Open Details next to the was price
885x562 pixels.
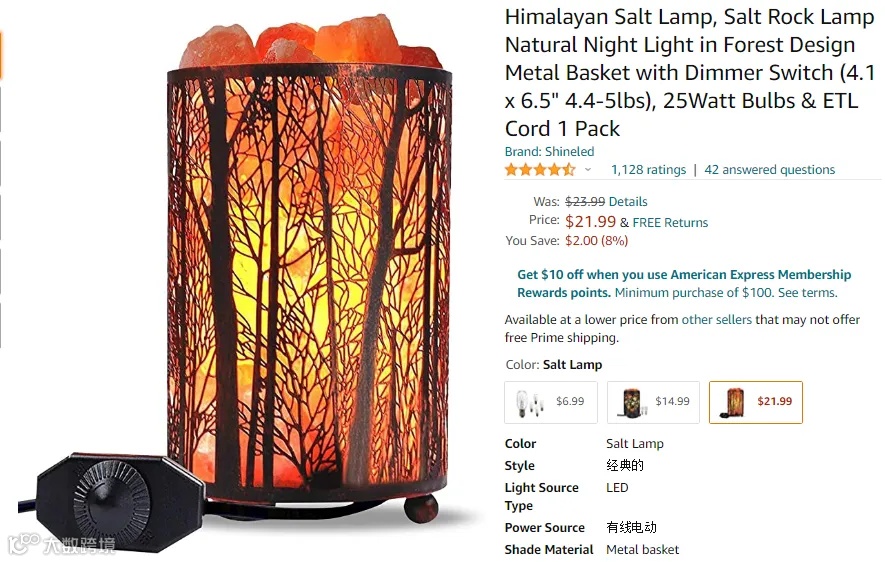(628, 202)
